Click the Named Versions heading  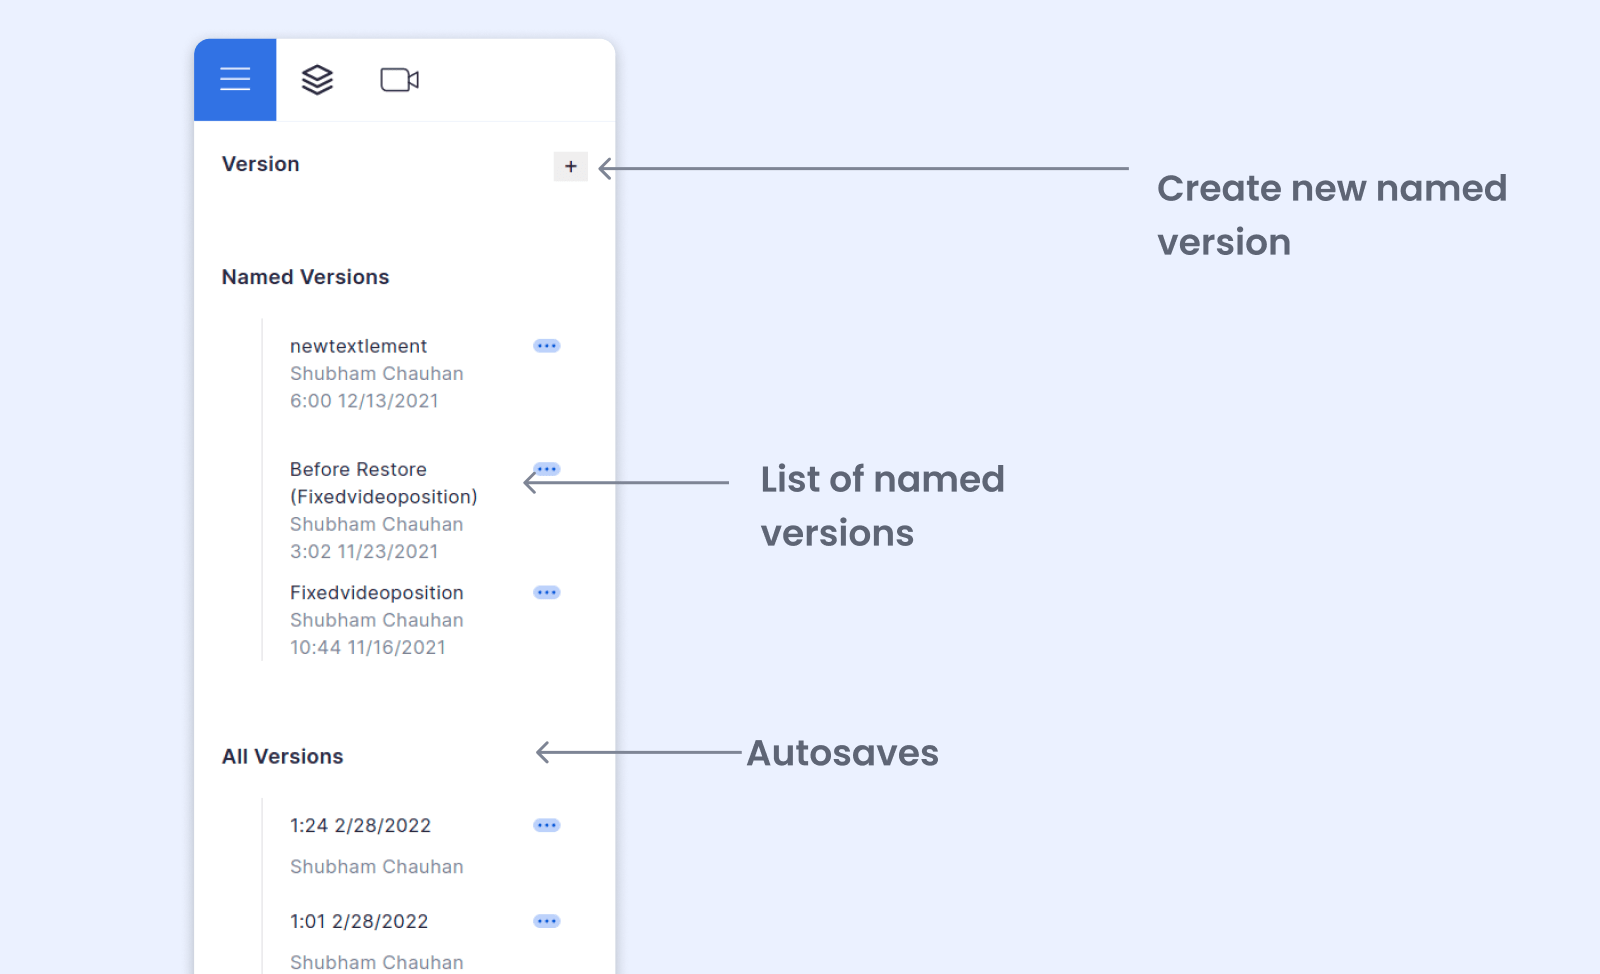point(305,277)
